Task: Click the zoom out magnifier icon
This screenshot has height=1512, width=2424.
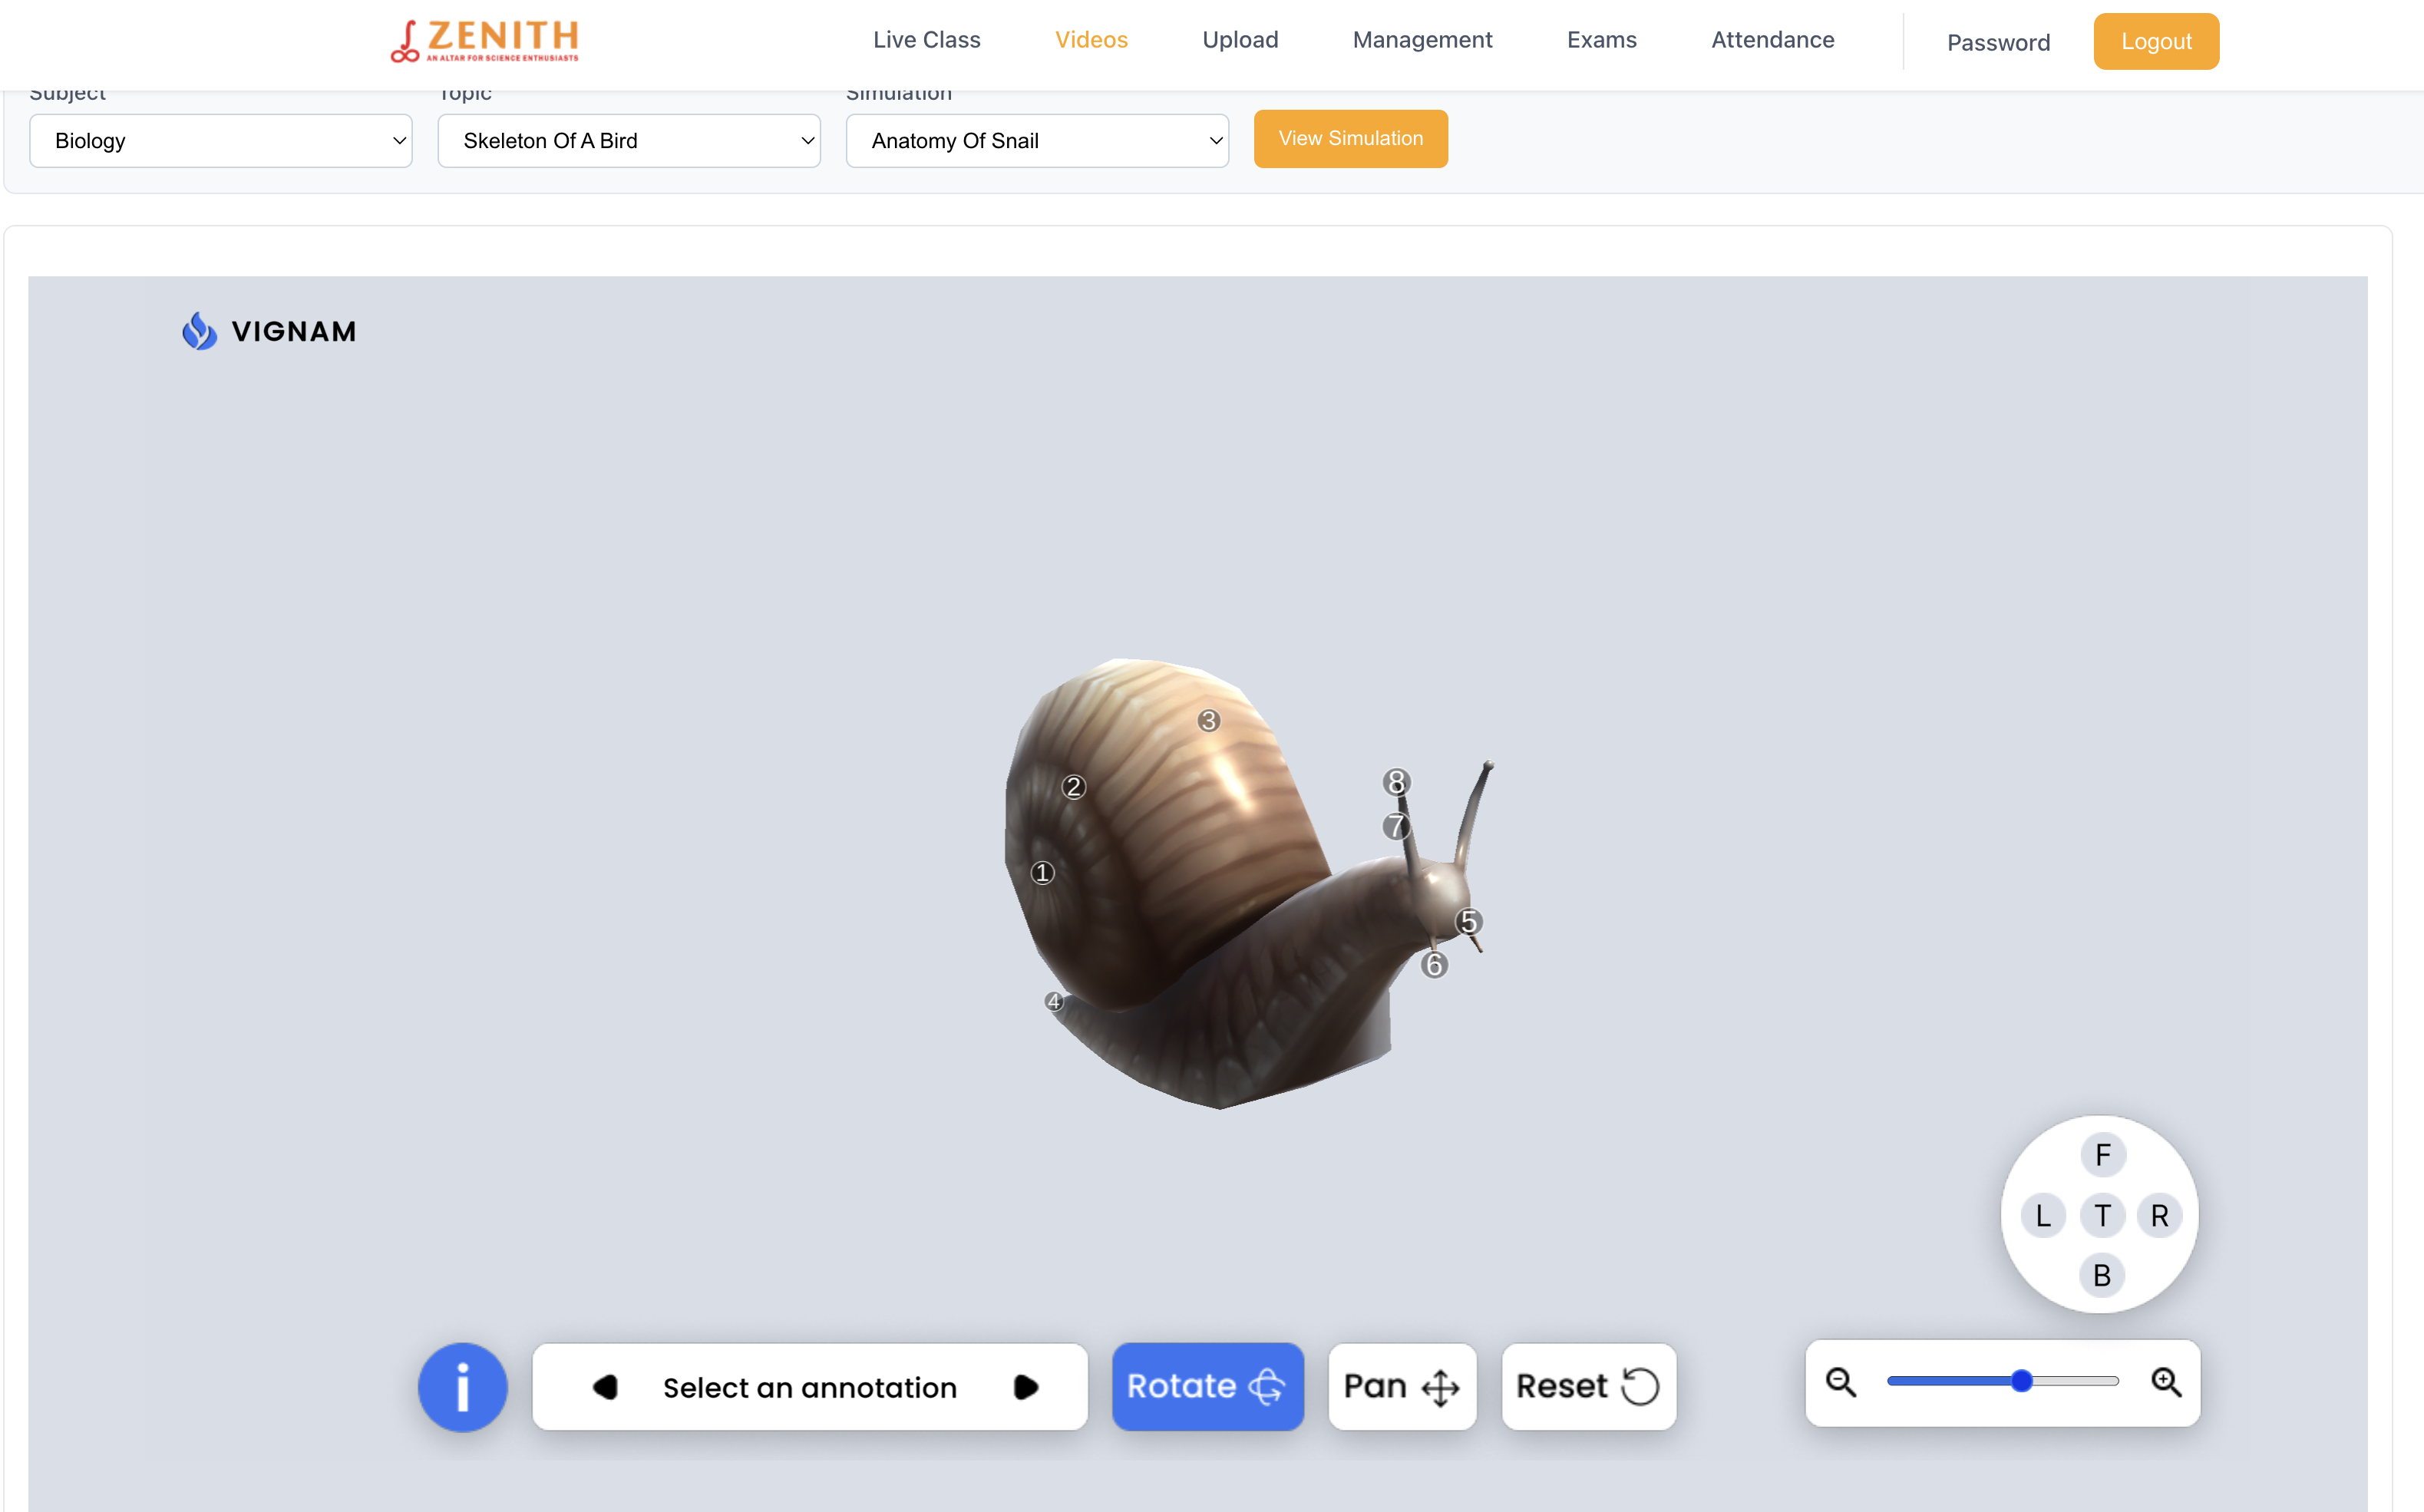Action: 1840,1382
